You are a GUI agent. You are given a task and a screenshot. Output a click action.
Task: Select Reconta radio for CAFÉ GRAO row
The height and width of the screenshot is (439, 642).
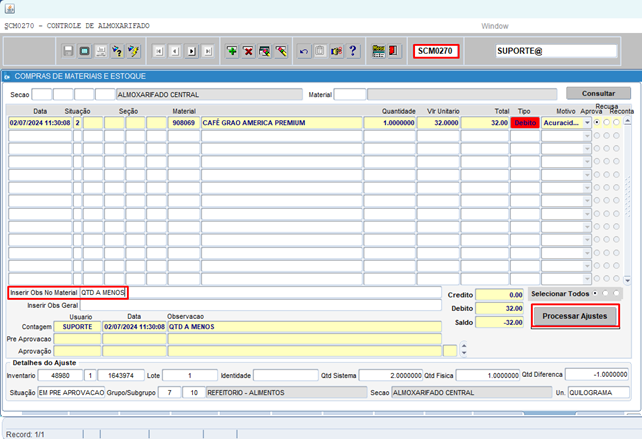coord(617,122)
